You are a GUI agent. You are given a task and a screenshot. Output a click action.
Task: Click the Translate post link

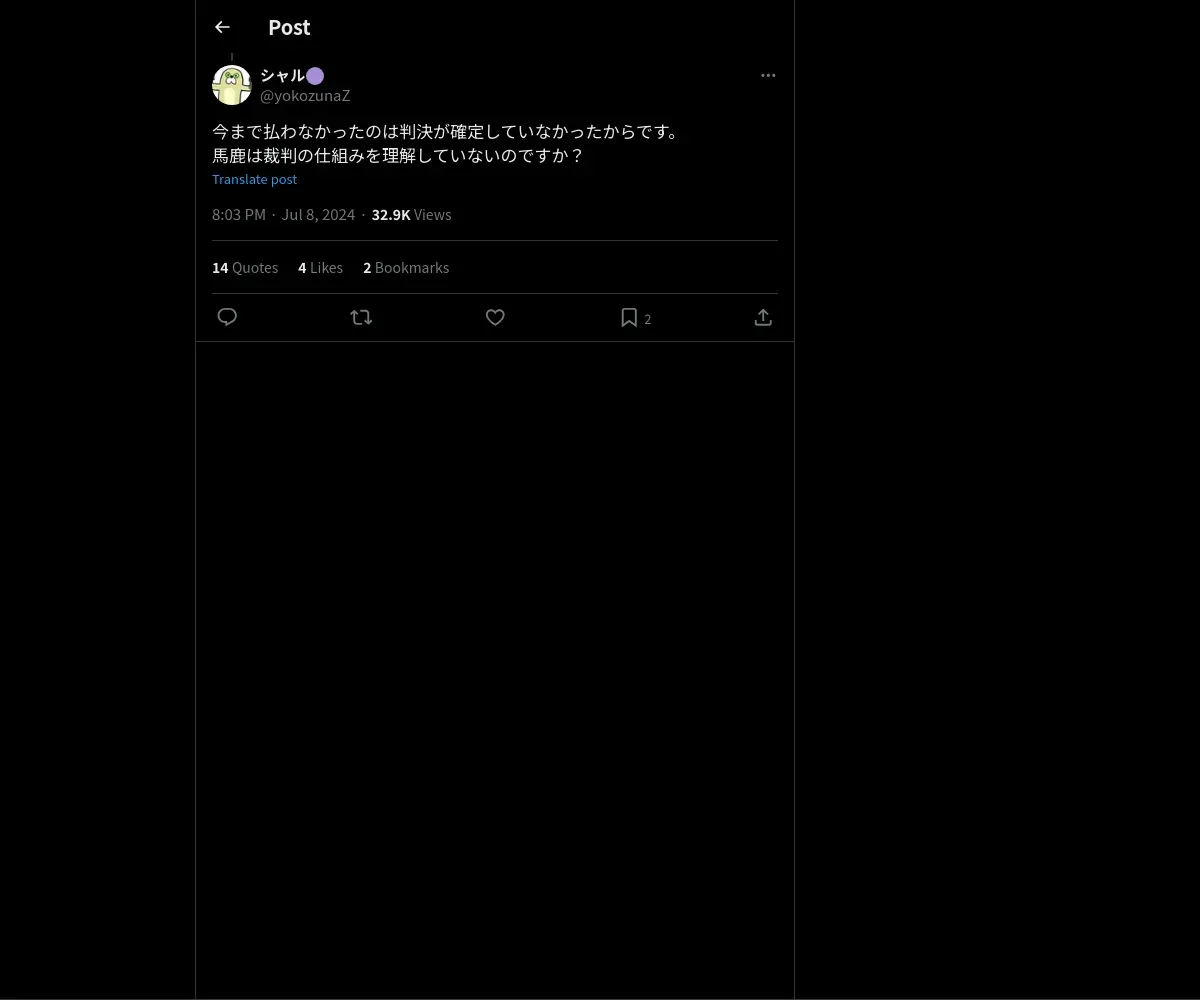[x=254, y=179]
